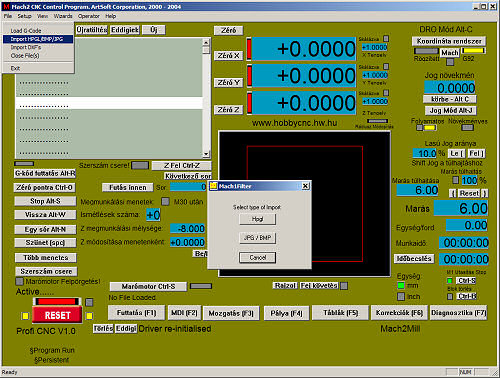This screenshot has height=378, width=500.
Task: Click the Hpgl import button
Action: [x=257, y=219]
